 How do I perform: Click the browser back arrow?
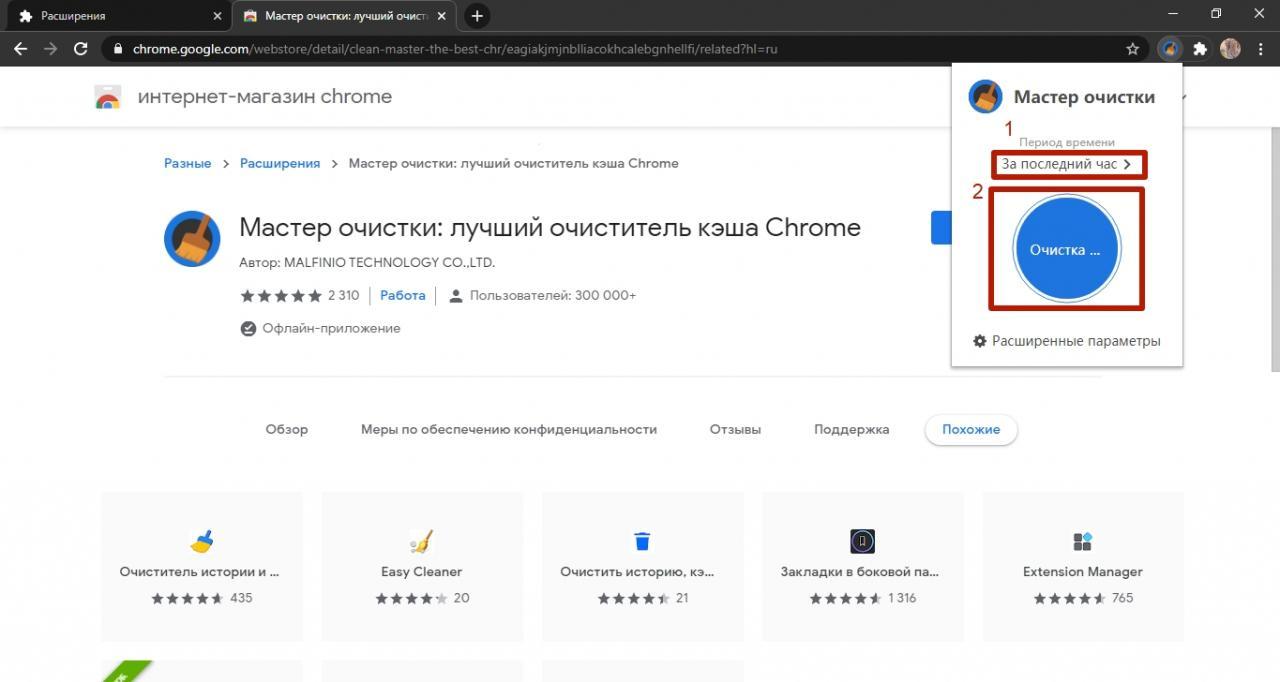[21, 48]
